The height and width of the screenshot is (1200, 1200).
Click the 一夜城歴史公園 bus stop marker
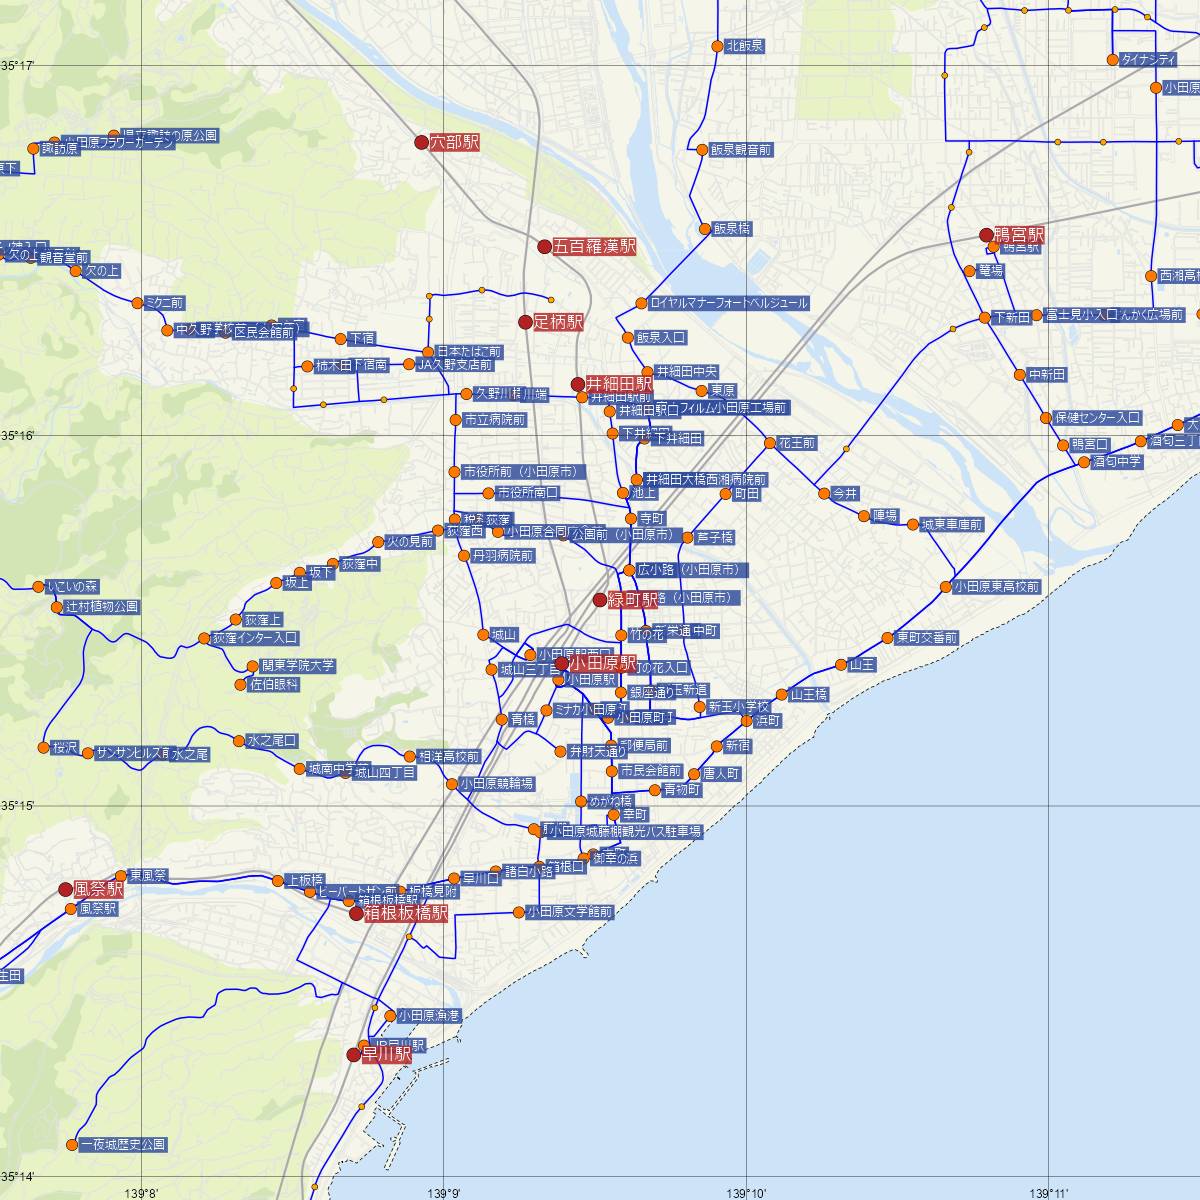[x=72, y=1144]
